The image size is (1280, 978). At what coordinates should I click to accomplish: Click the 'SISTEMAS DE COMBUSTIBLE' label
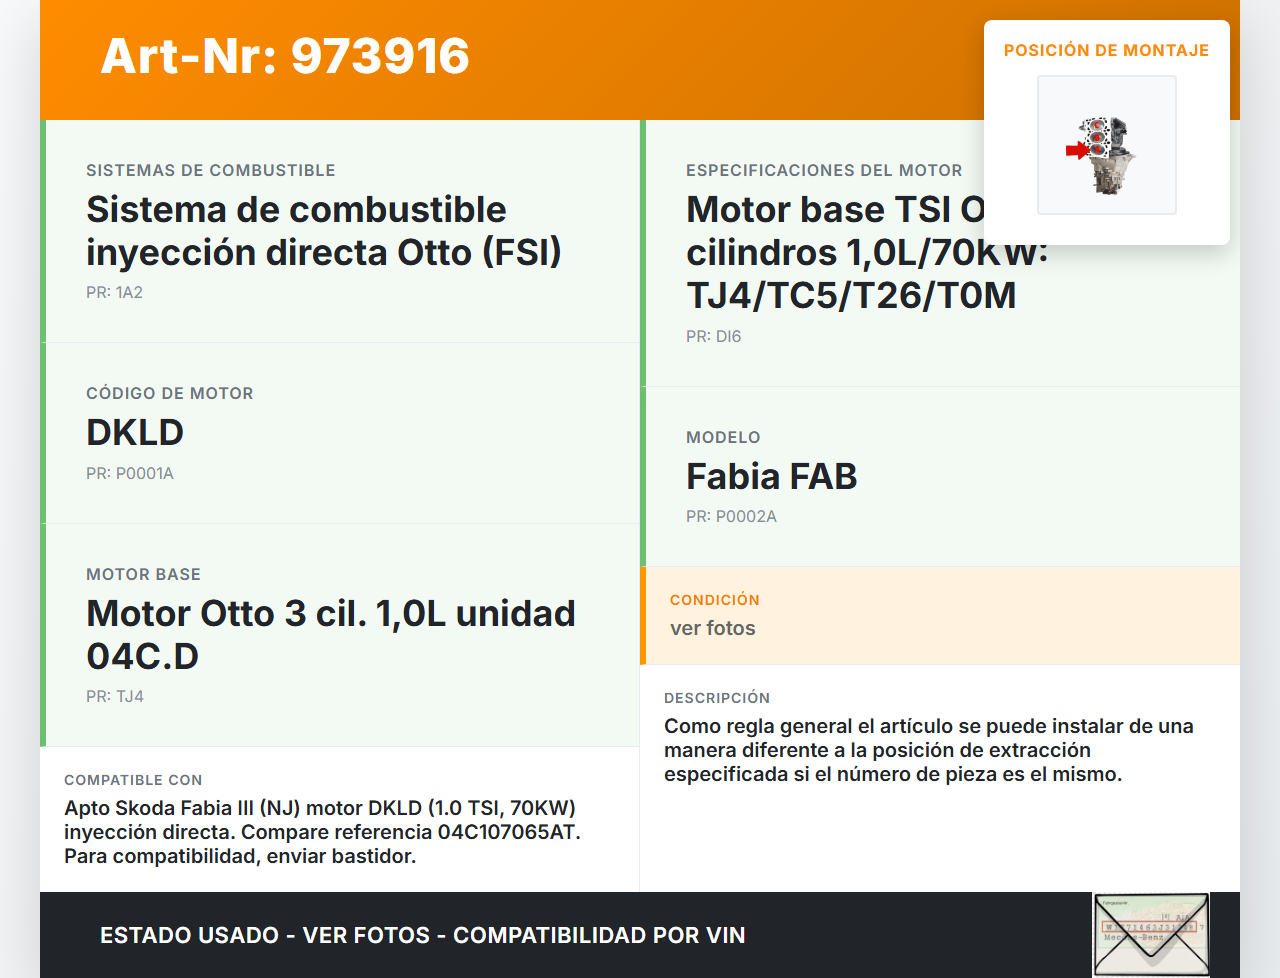tap(211, 171)
